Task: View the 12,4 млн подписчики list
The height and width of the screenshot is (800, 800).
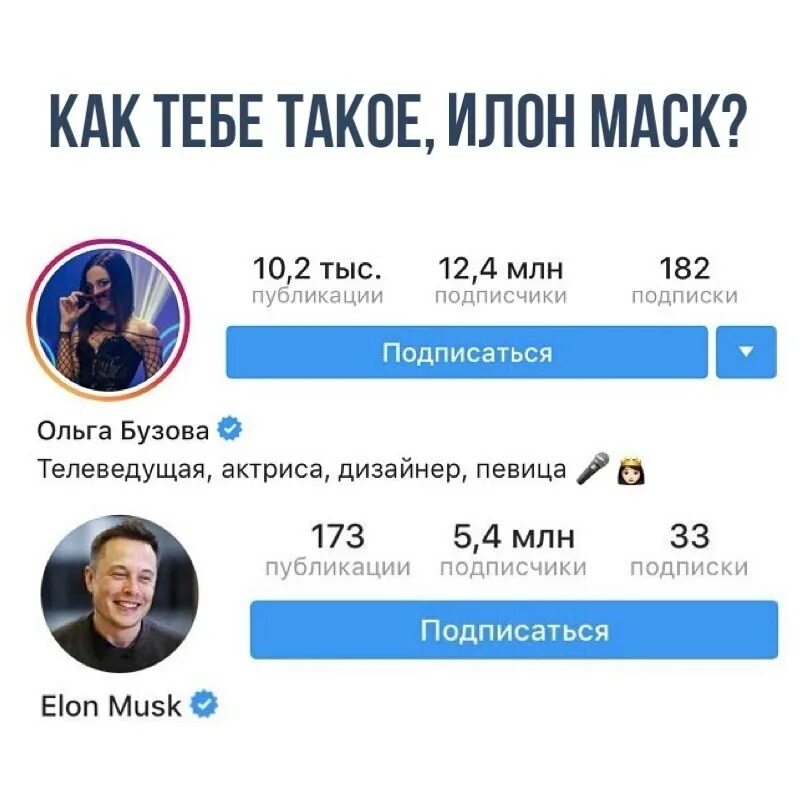Action: click(501, 280)
